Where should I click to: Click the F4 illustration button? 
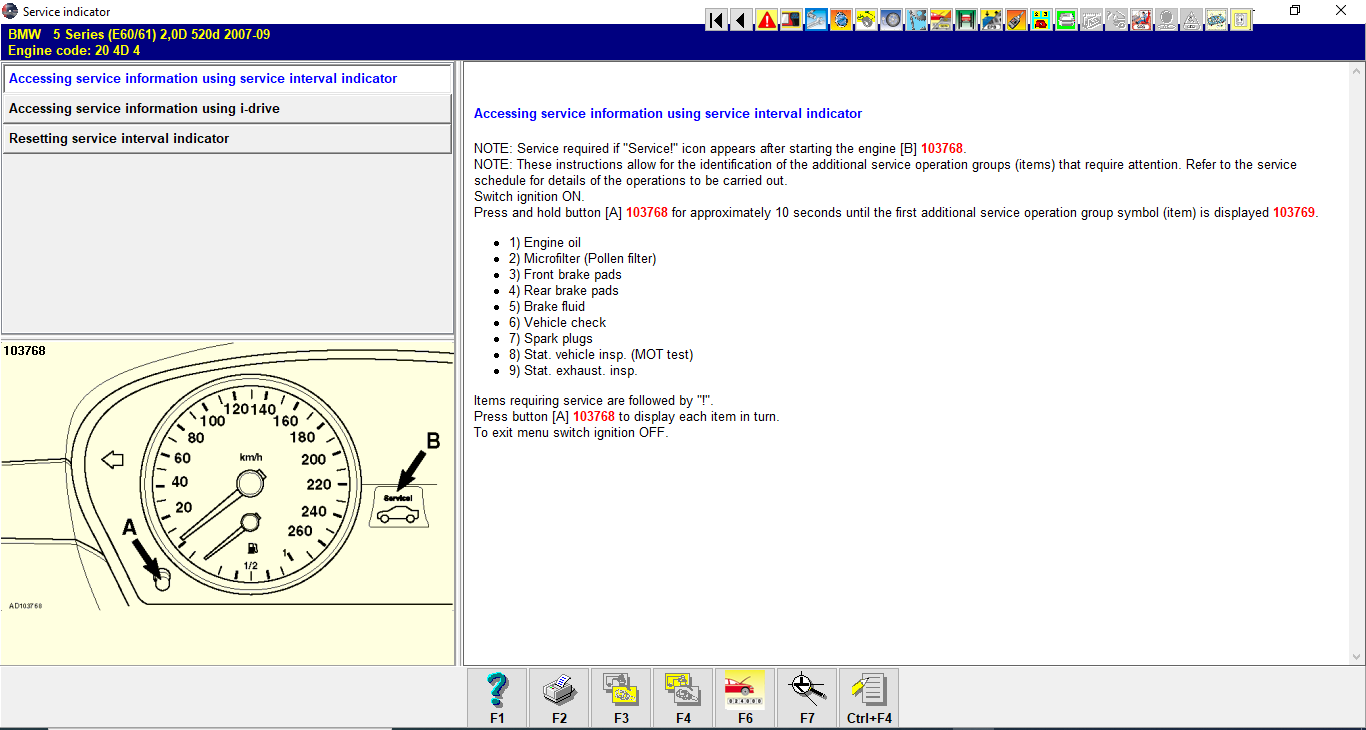click(x=684, y=698)
